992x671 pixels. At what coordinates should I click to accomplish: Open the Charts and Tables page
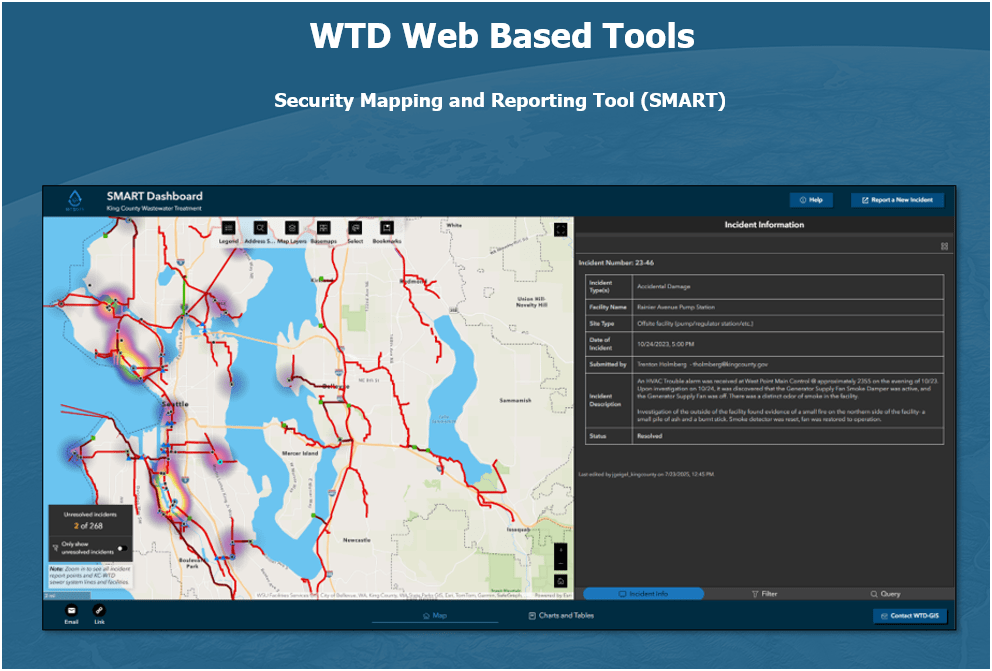[x=561, y=615]
